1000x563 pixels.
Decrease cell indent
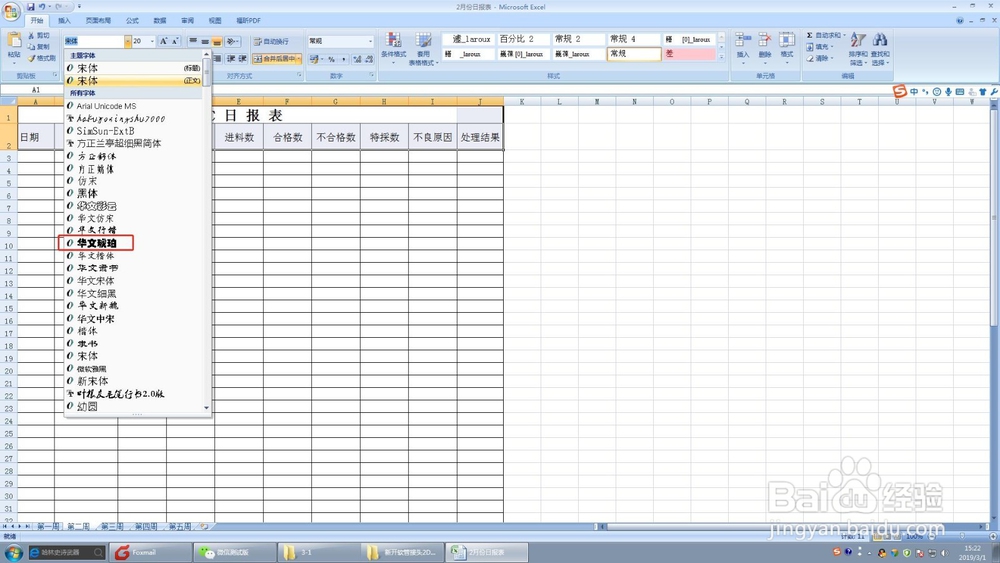tap(231, 59)
